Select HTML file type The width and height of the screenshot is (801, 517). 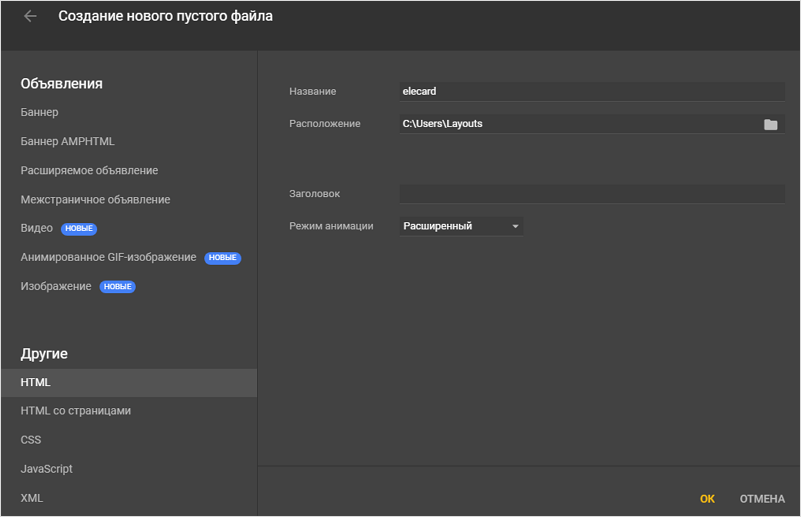36,383
